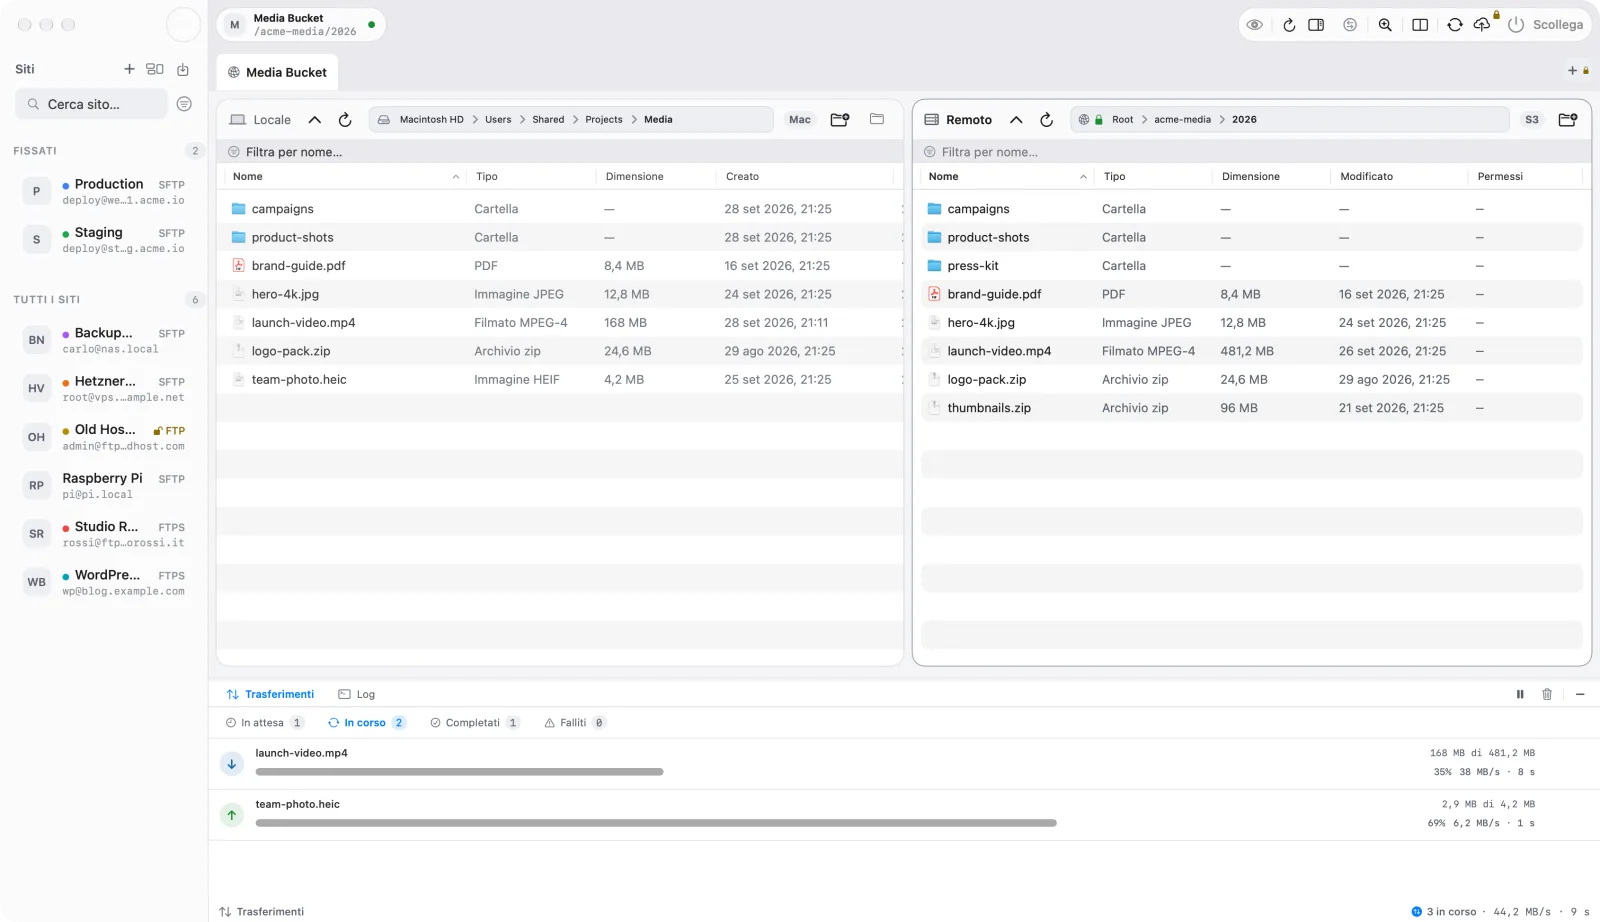Click the import sites icon in the sidebar header

pyautogui.click(x=183, y=69)
